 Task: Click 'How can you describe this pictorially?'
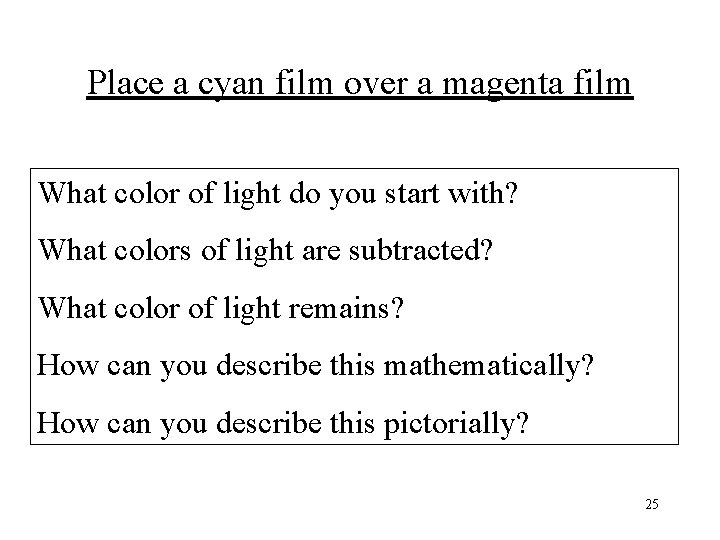283,424
